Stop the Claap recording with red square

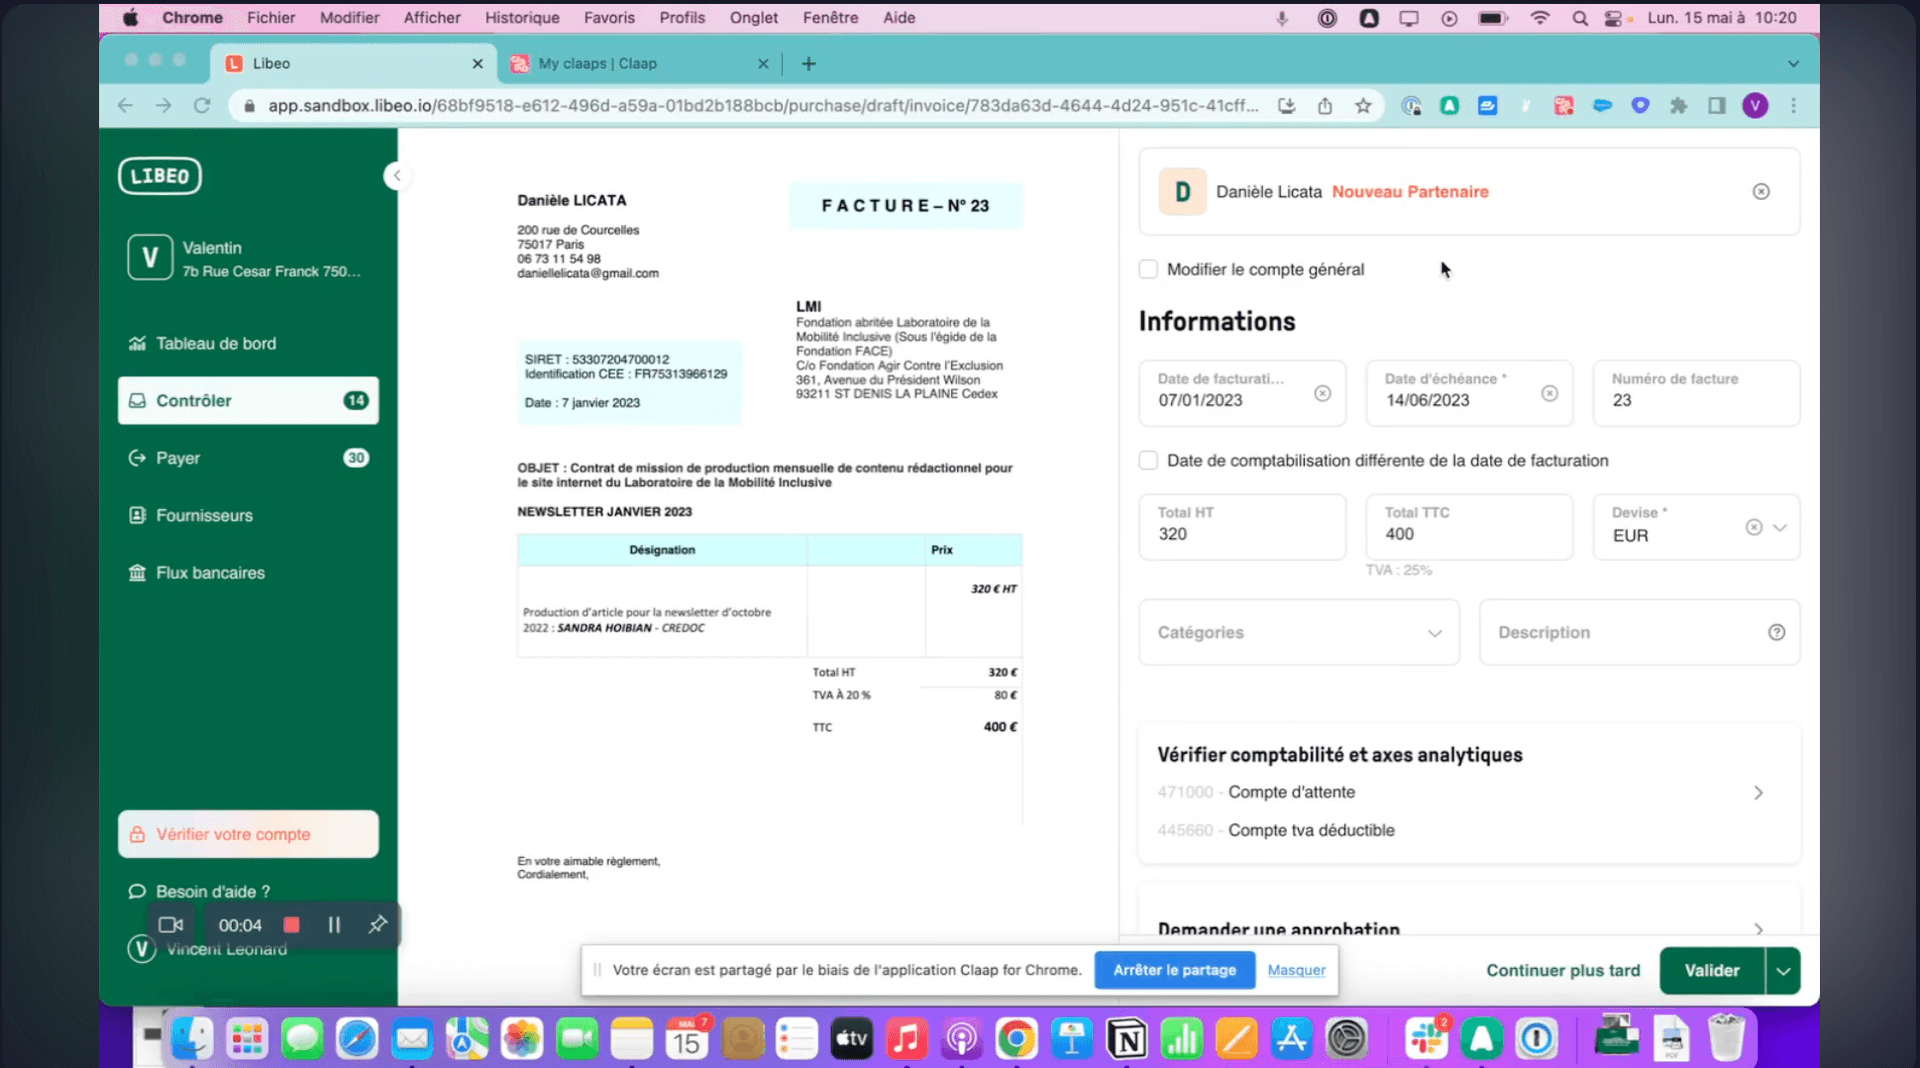(x=291, y=925)
